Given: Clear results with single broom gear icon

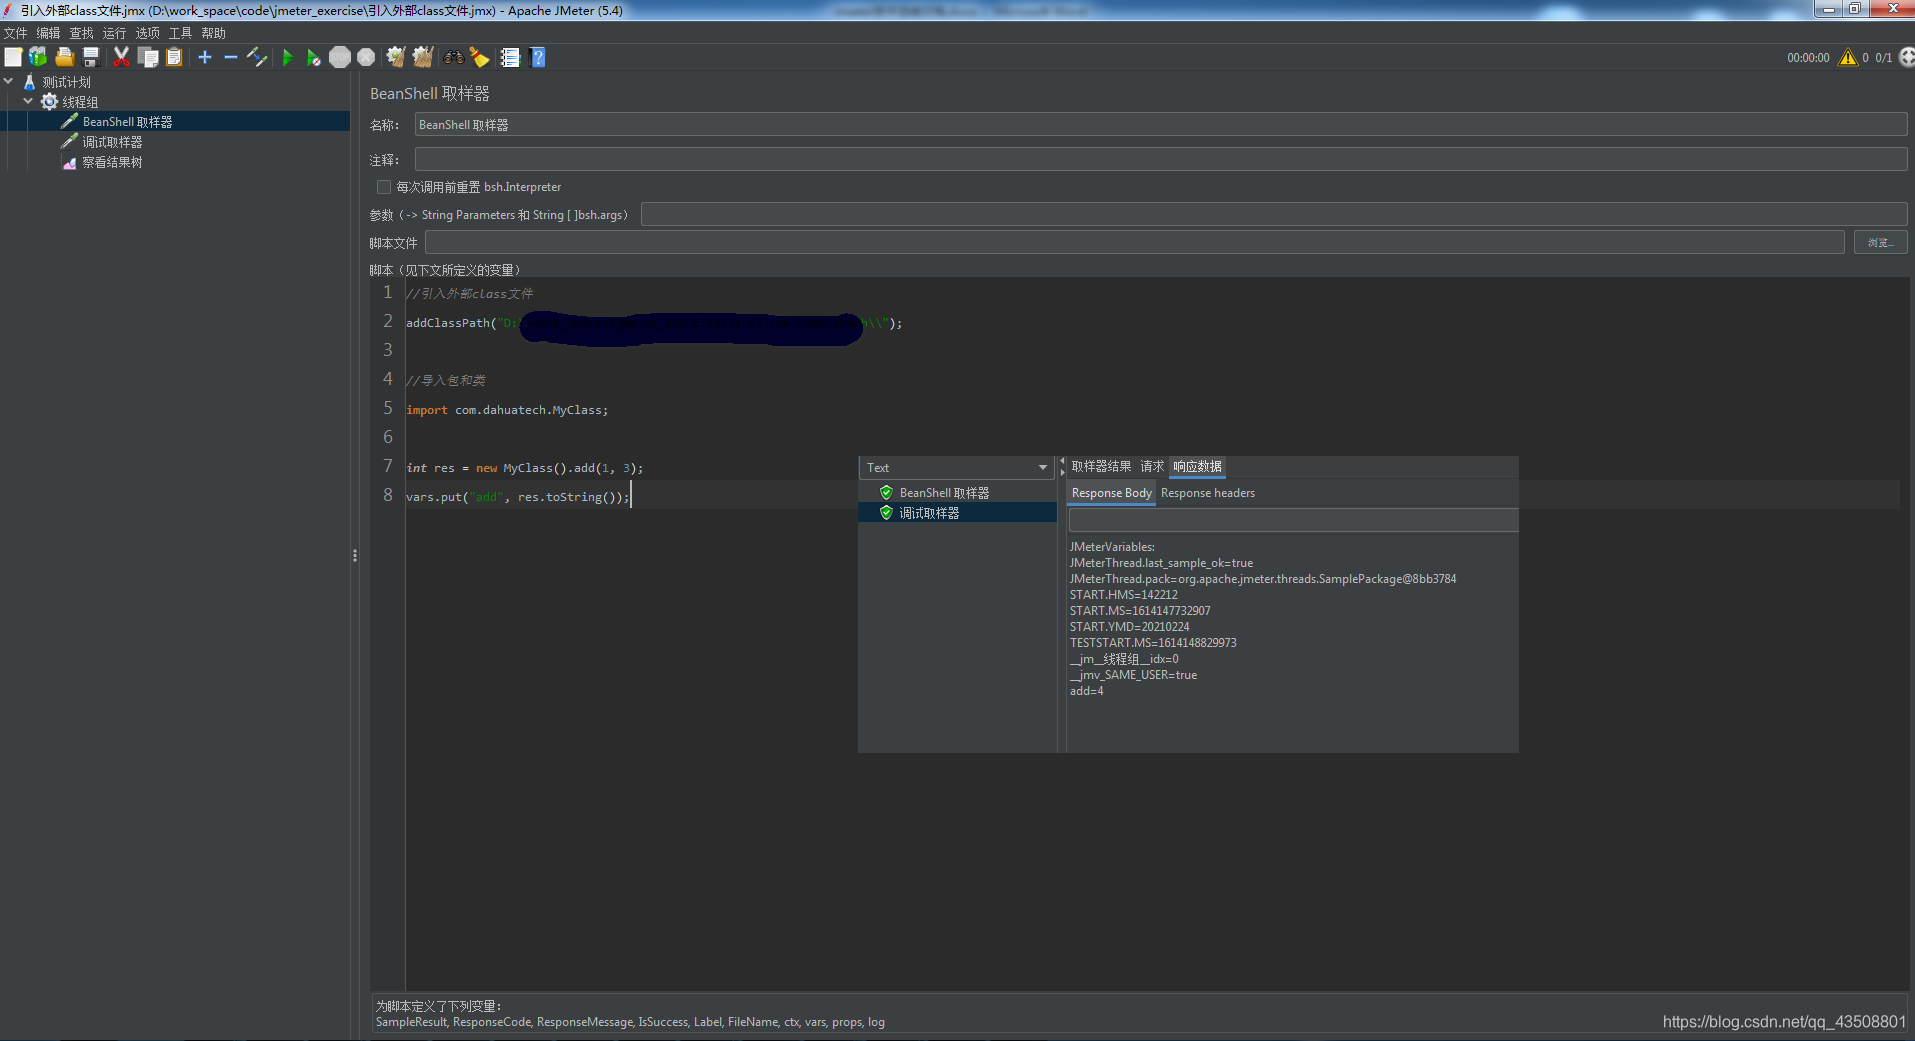Looking at the screenshot, I should [396, 57].
